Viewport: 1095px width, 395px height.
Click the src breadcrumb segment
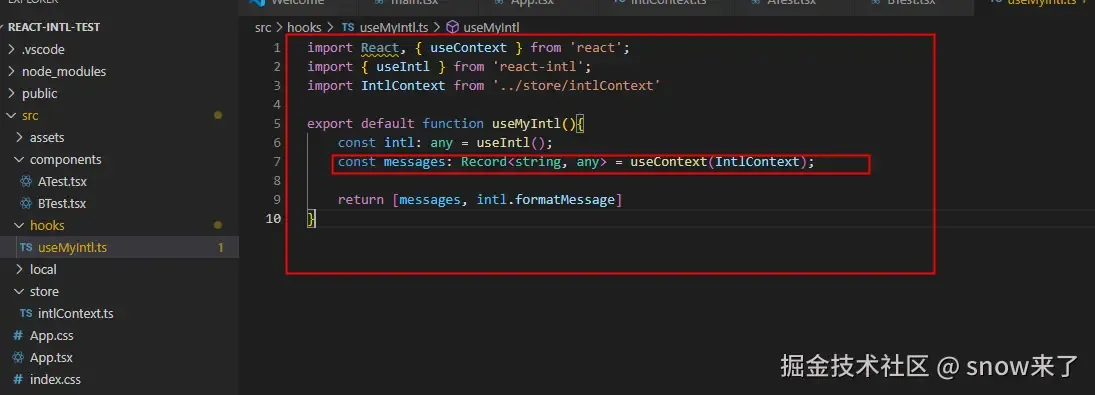pos(263,27)
